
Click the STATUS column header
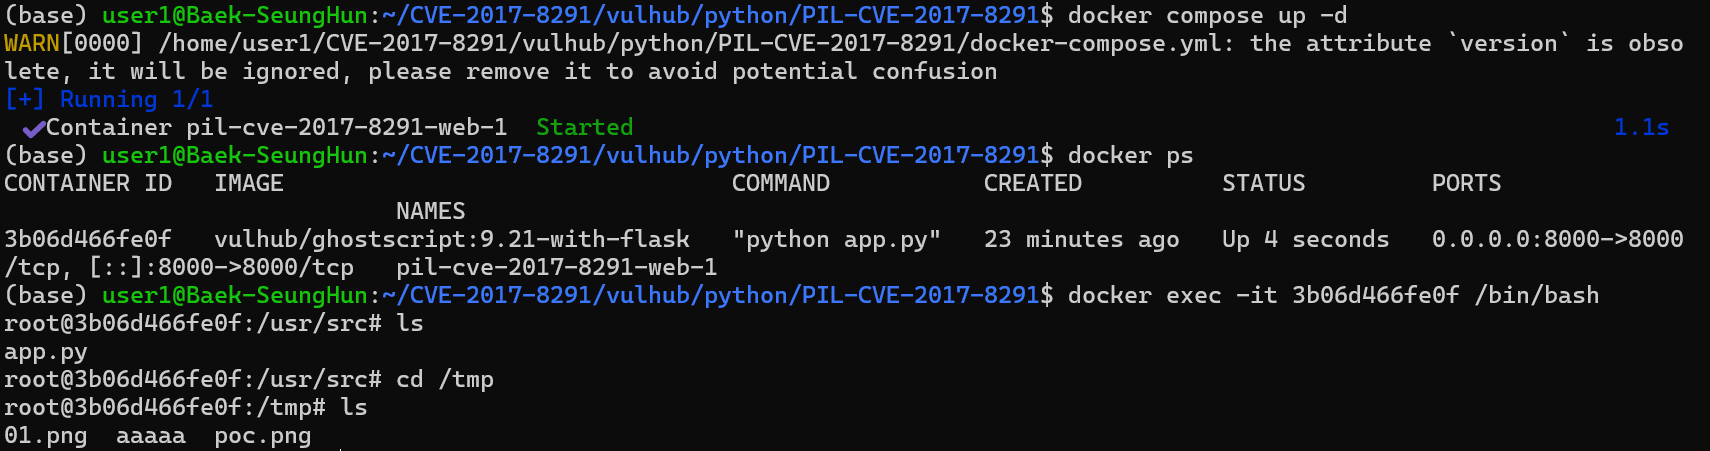[1264, 184]
